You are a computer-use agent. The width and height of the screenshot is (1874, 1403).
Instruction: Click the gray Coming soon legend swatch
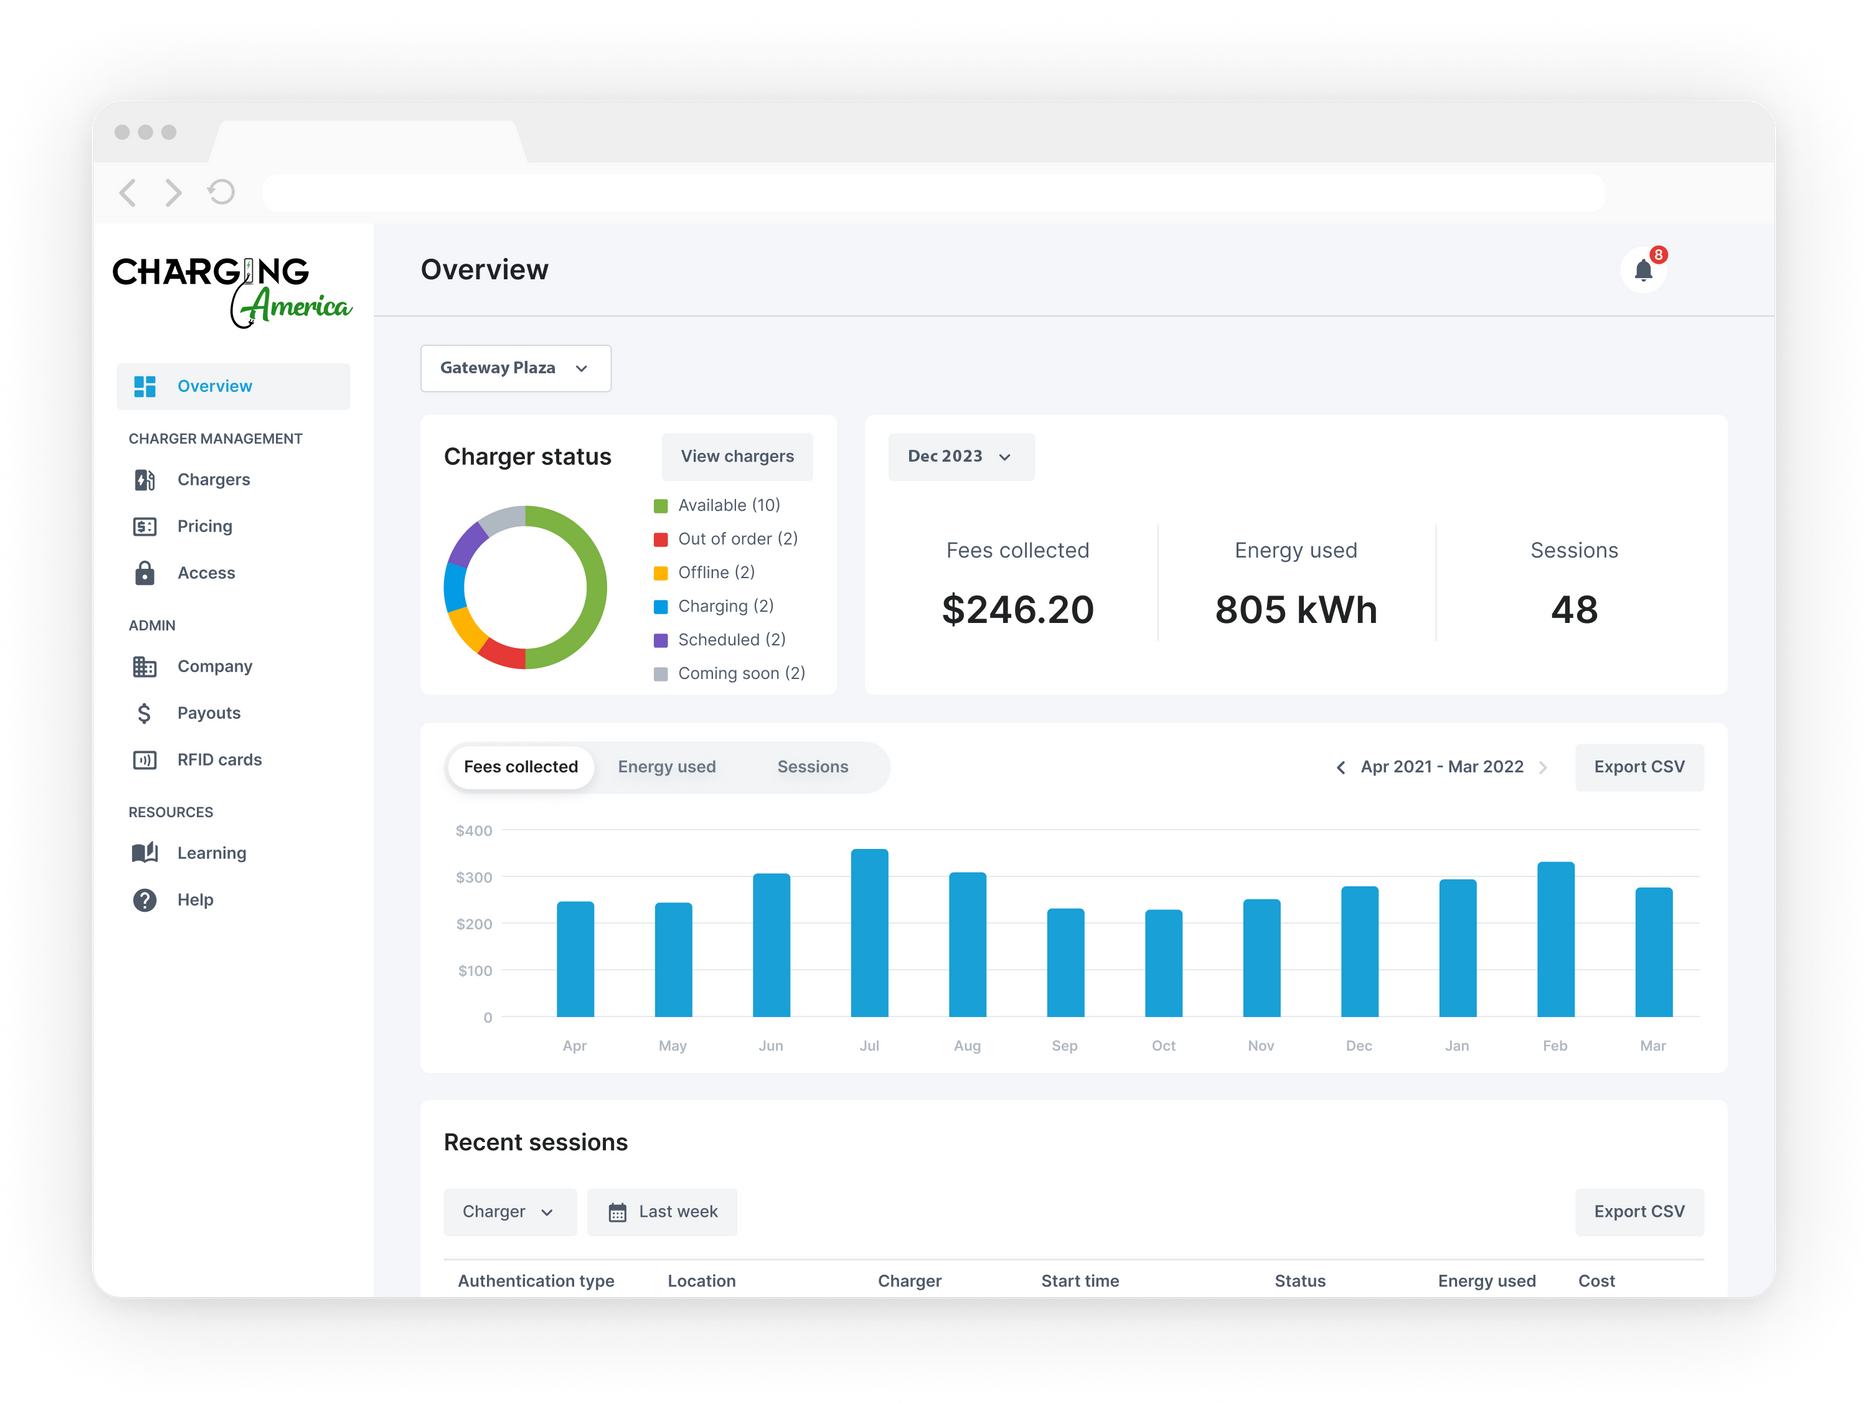(x=661, y=674)
